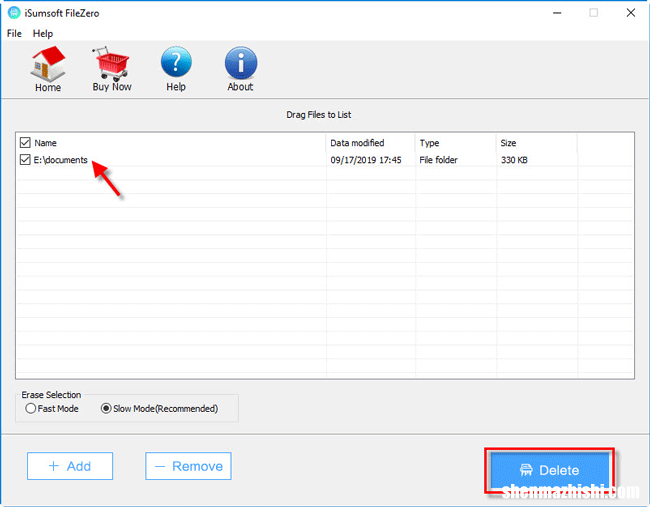Screen dimensions: 650x507
Task: Click the File folder type cell
Action: coord(439,160)
